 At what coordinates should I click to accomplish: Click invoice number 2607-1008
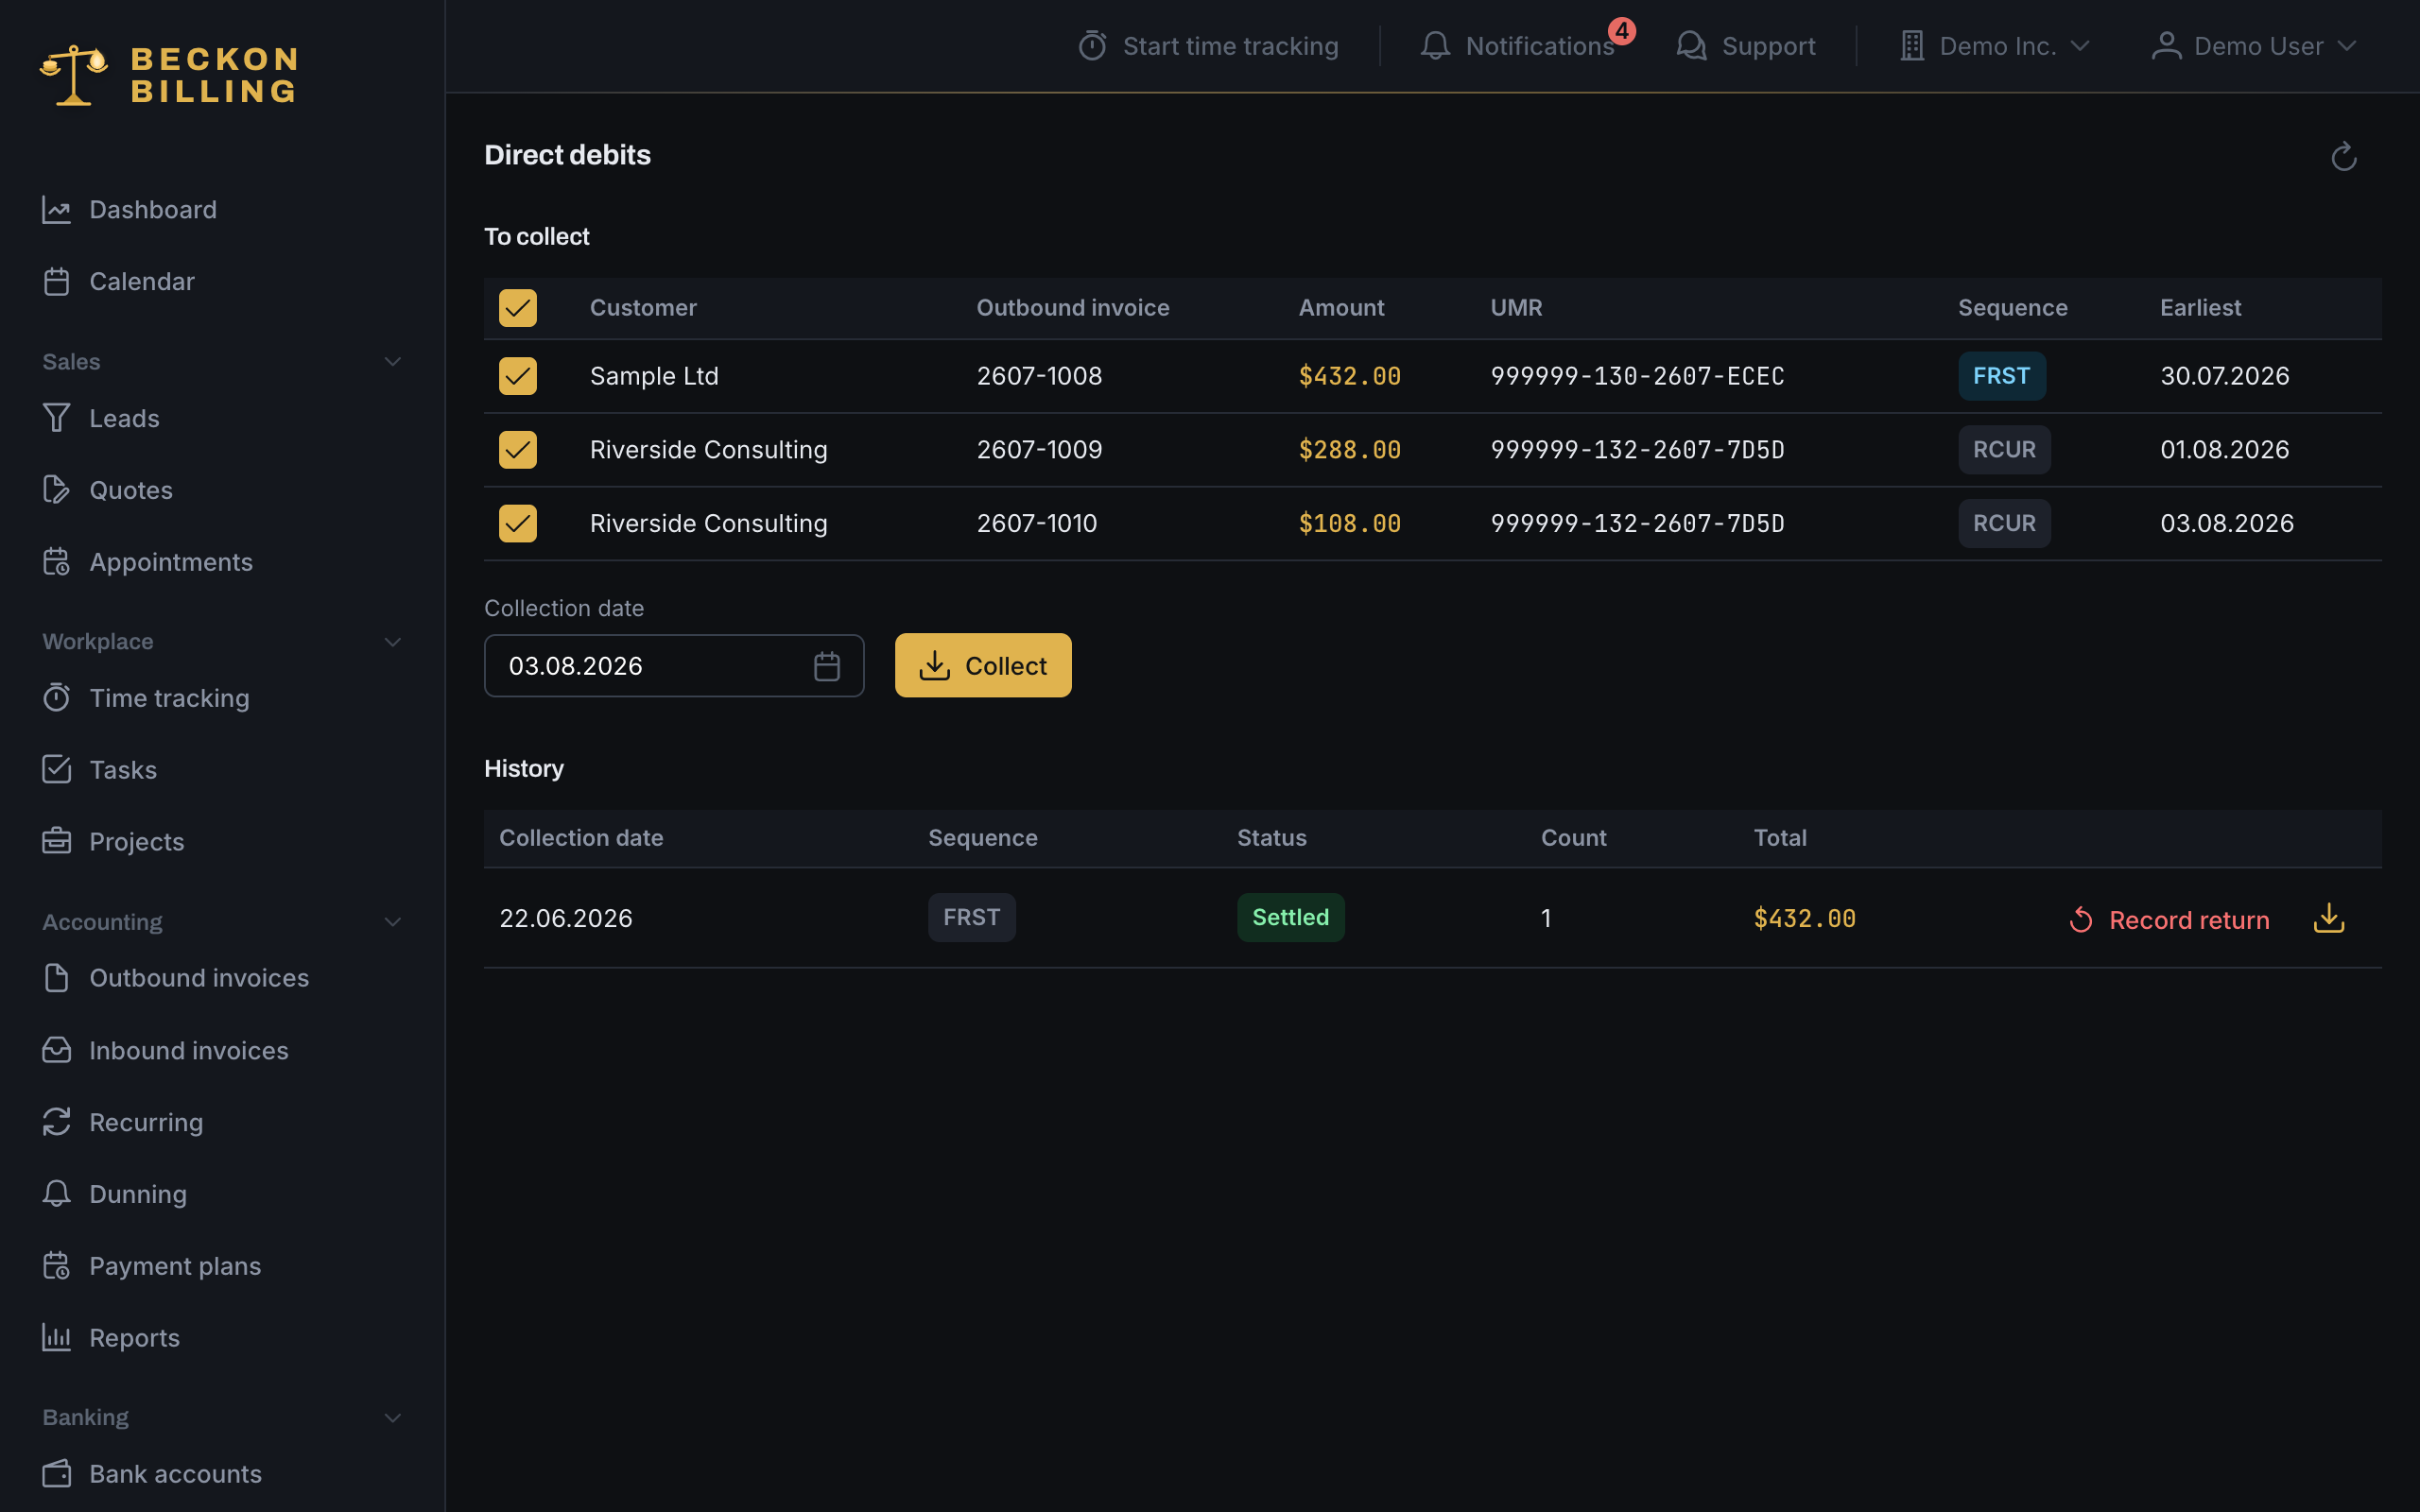click(x=1039, y=376)
